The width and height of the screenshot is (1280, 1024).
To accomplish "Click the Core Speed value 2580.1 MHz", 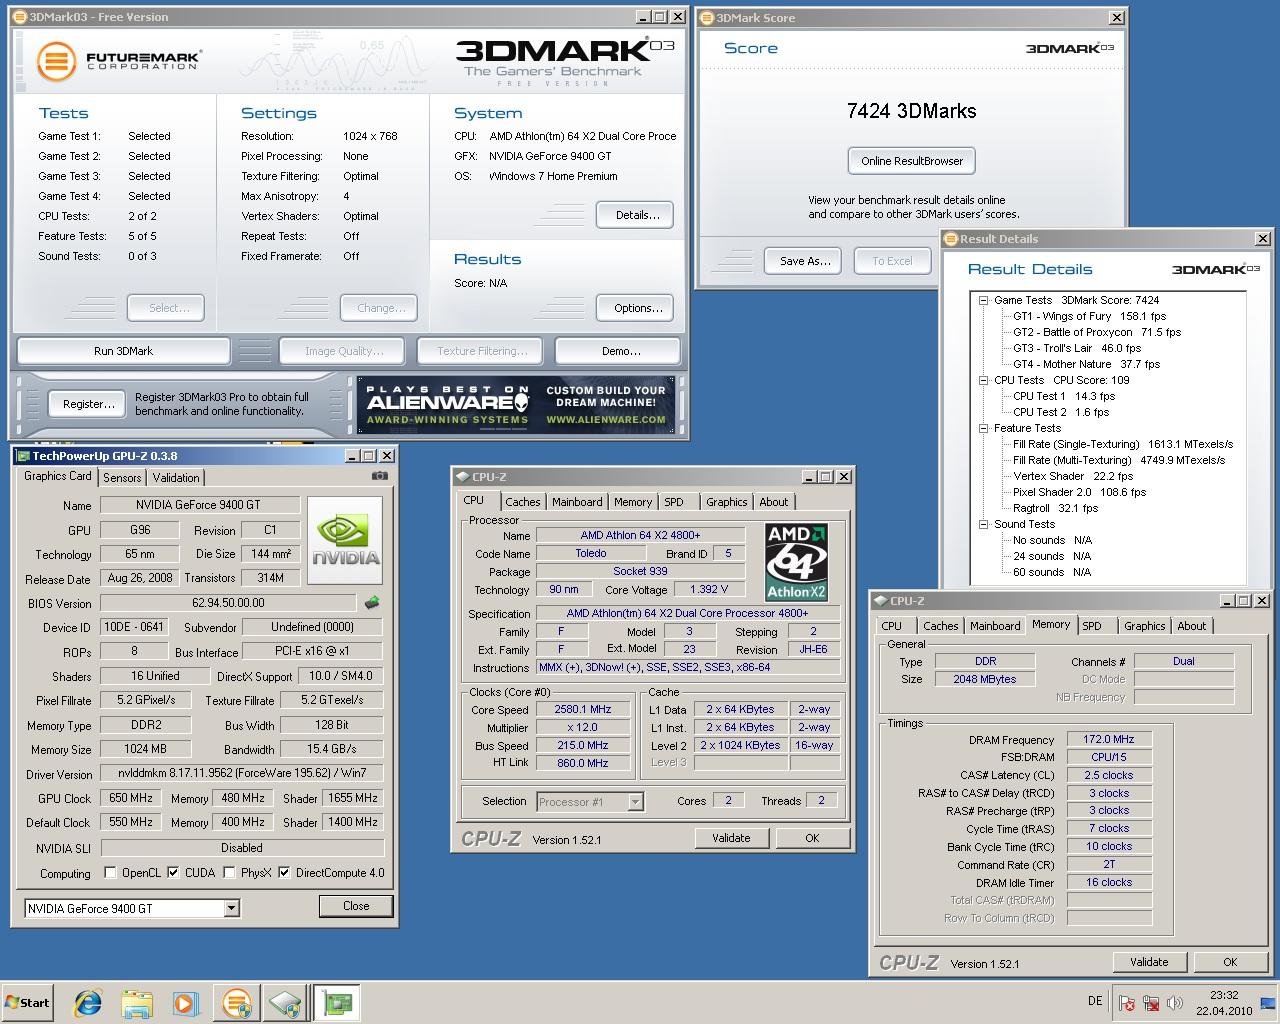I will [x=581, y=709].
